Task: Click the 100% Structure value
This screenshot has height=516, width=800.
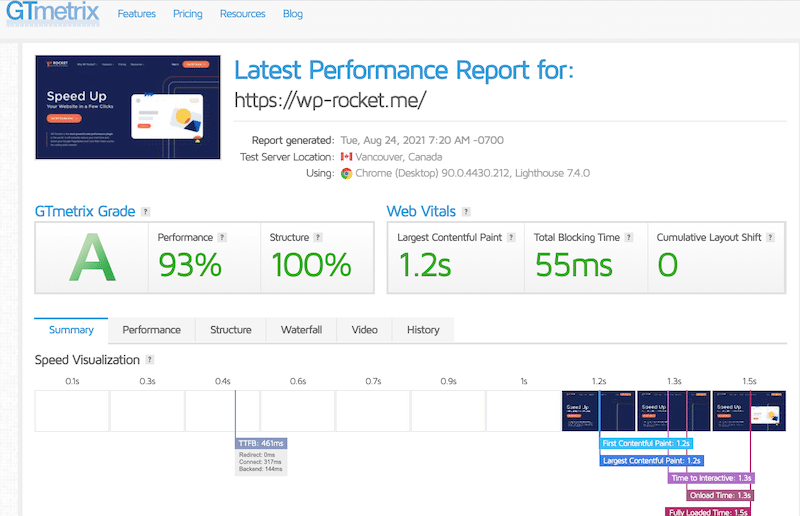Action: tap(311, 265)
